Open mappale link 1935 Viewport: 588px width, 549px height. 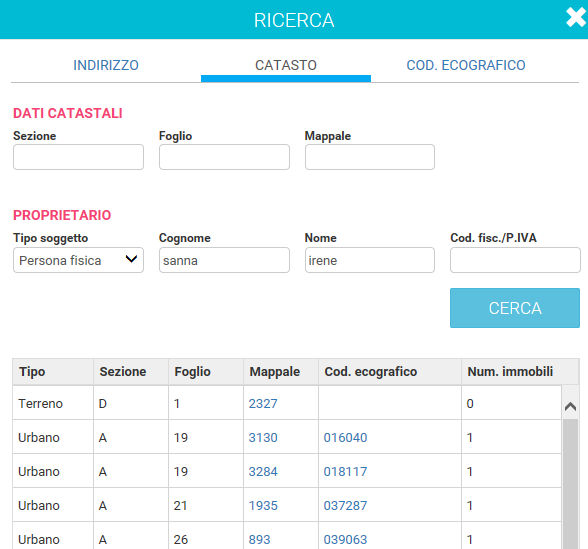pyautogui.click(x=263, y=506)
